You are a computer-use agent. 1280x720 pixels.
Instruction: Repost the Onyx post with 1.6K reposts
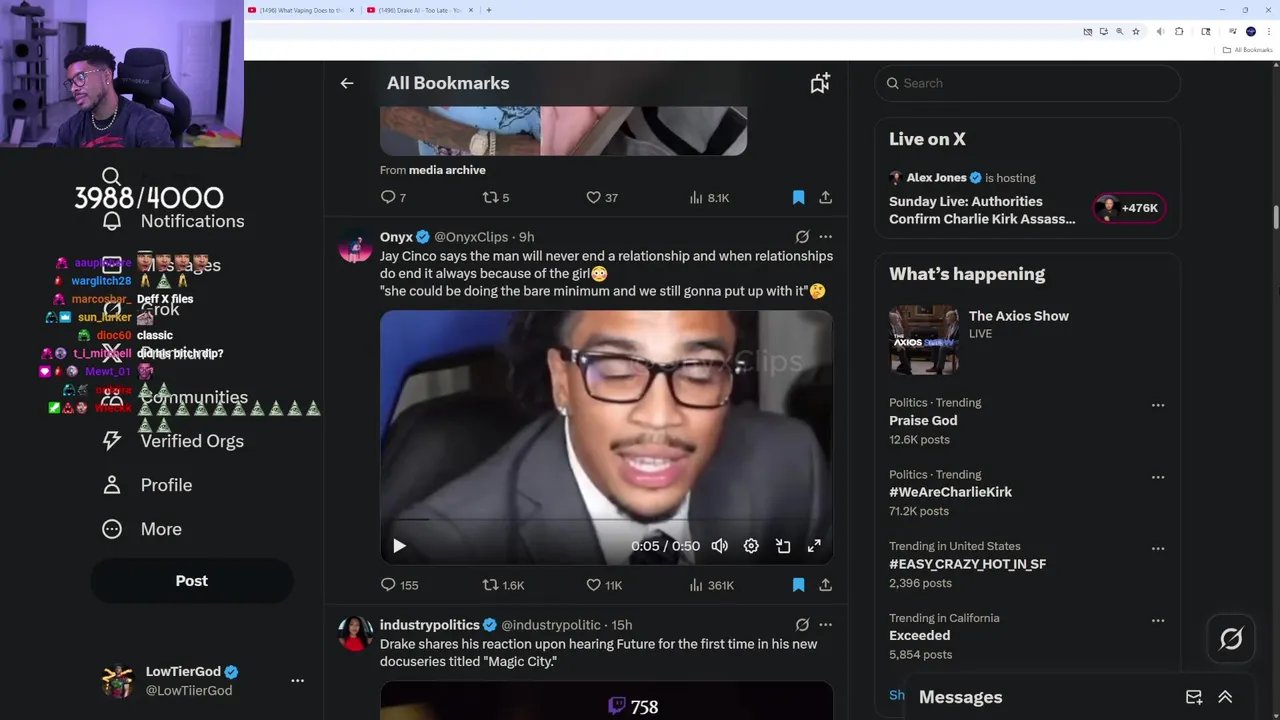coord(503,585)
